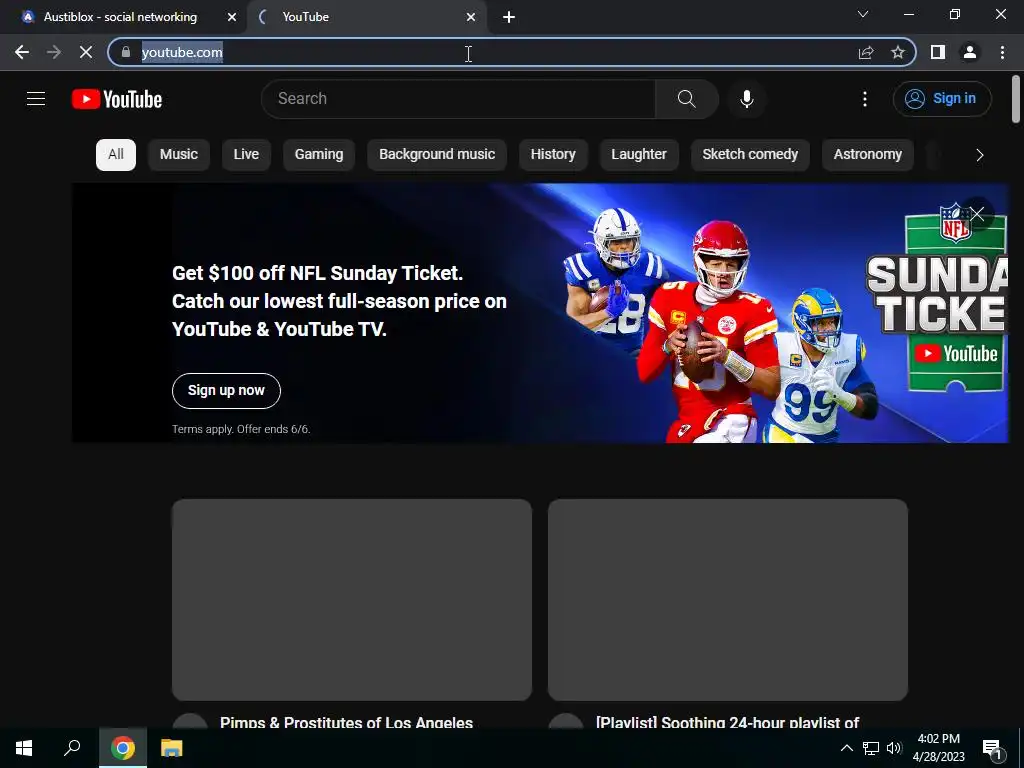Click the Soothing 24-hour playlist title

click(728, 722)
